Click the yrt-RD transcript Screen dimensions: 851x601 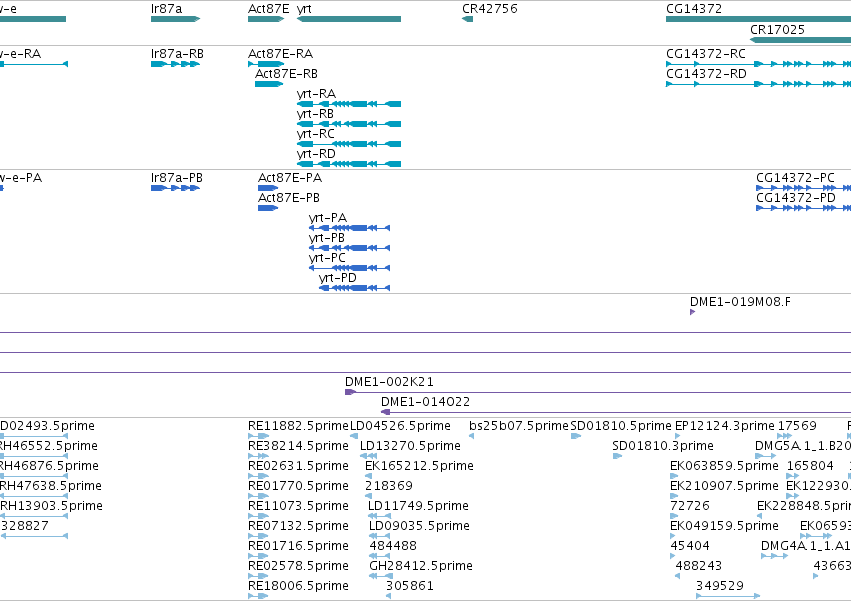tap(349, 164)
